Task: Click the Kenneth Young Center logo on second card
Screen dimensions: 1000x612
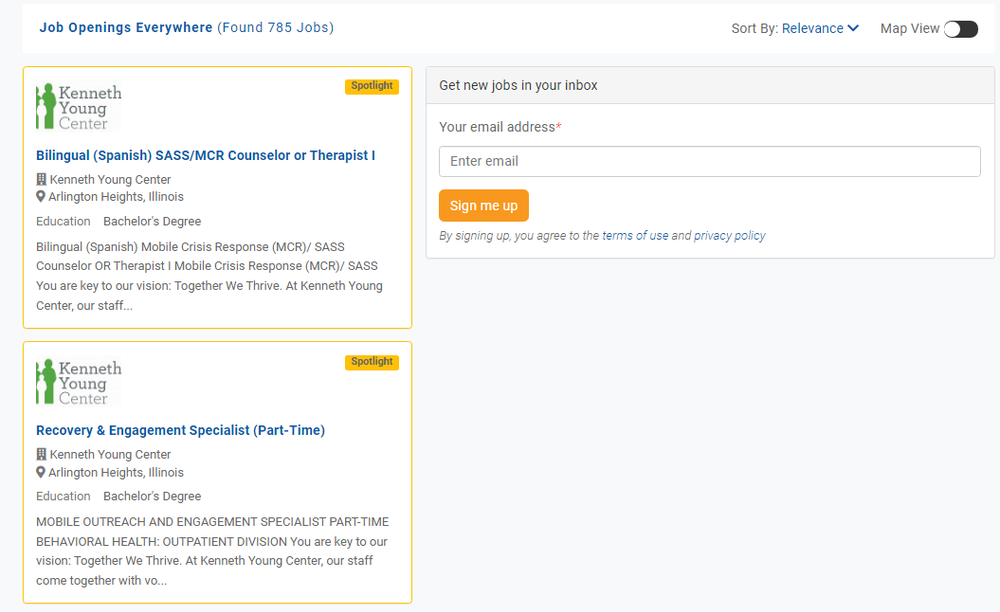Action: pos(78,380)
